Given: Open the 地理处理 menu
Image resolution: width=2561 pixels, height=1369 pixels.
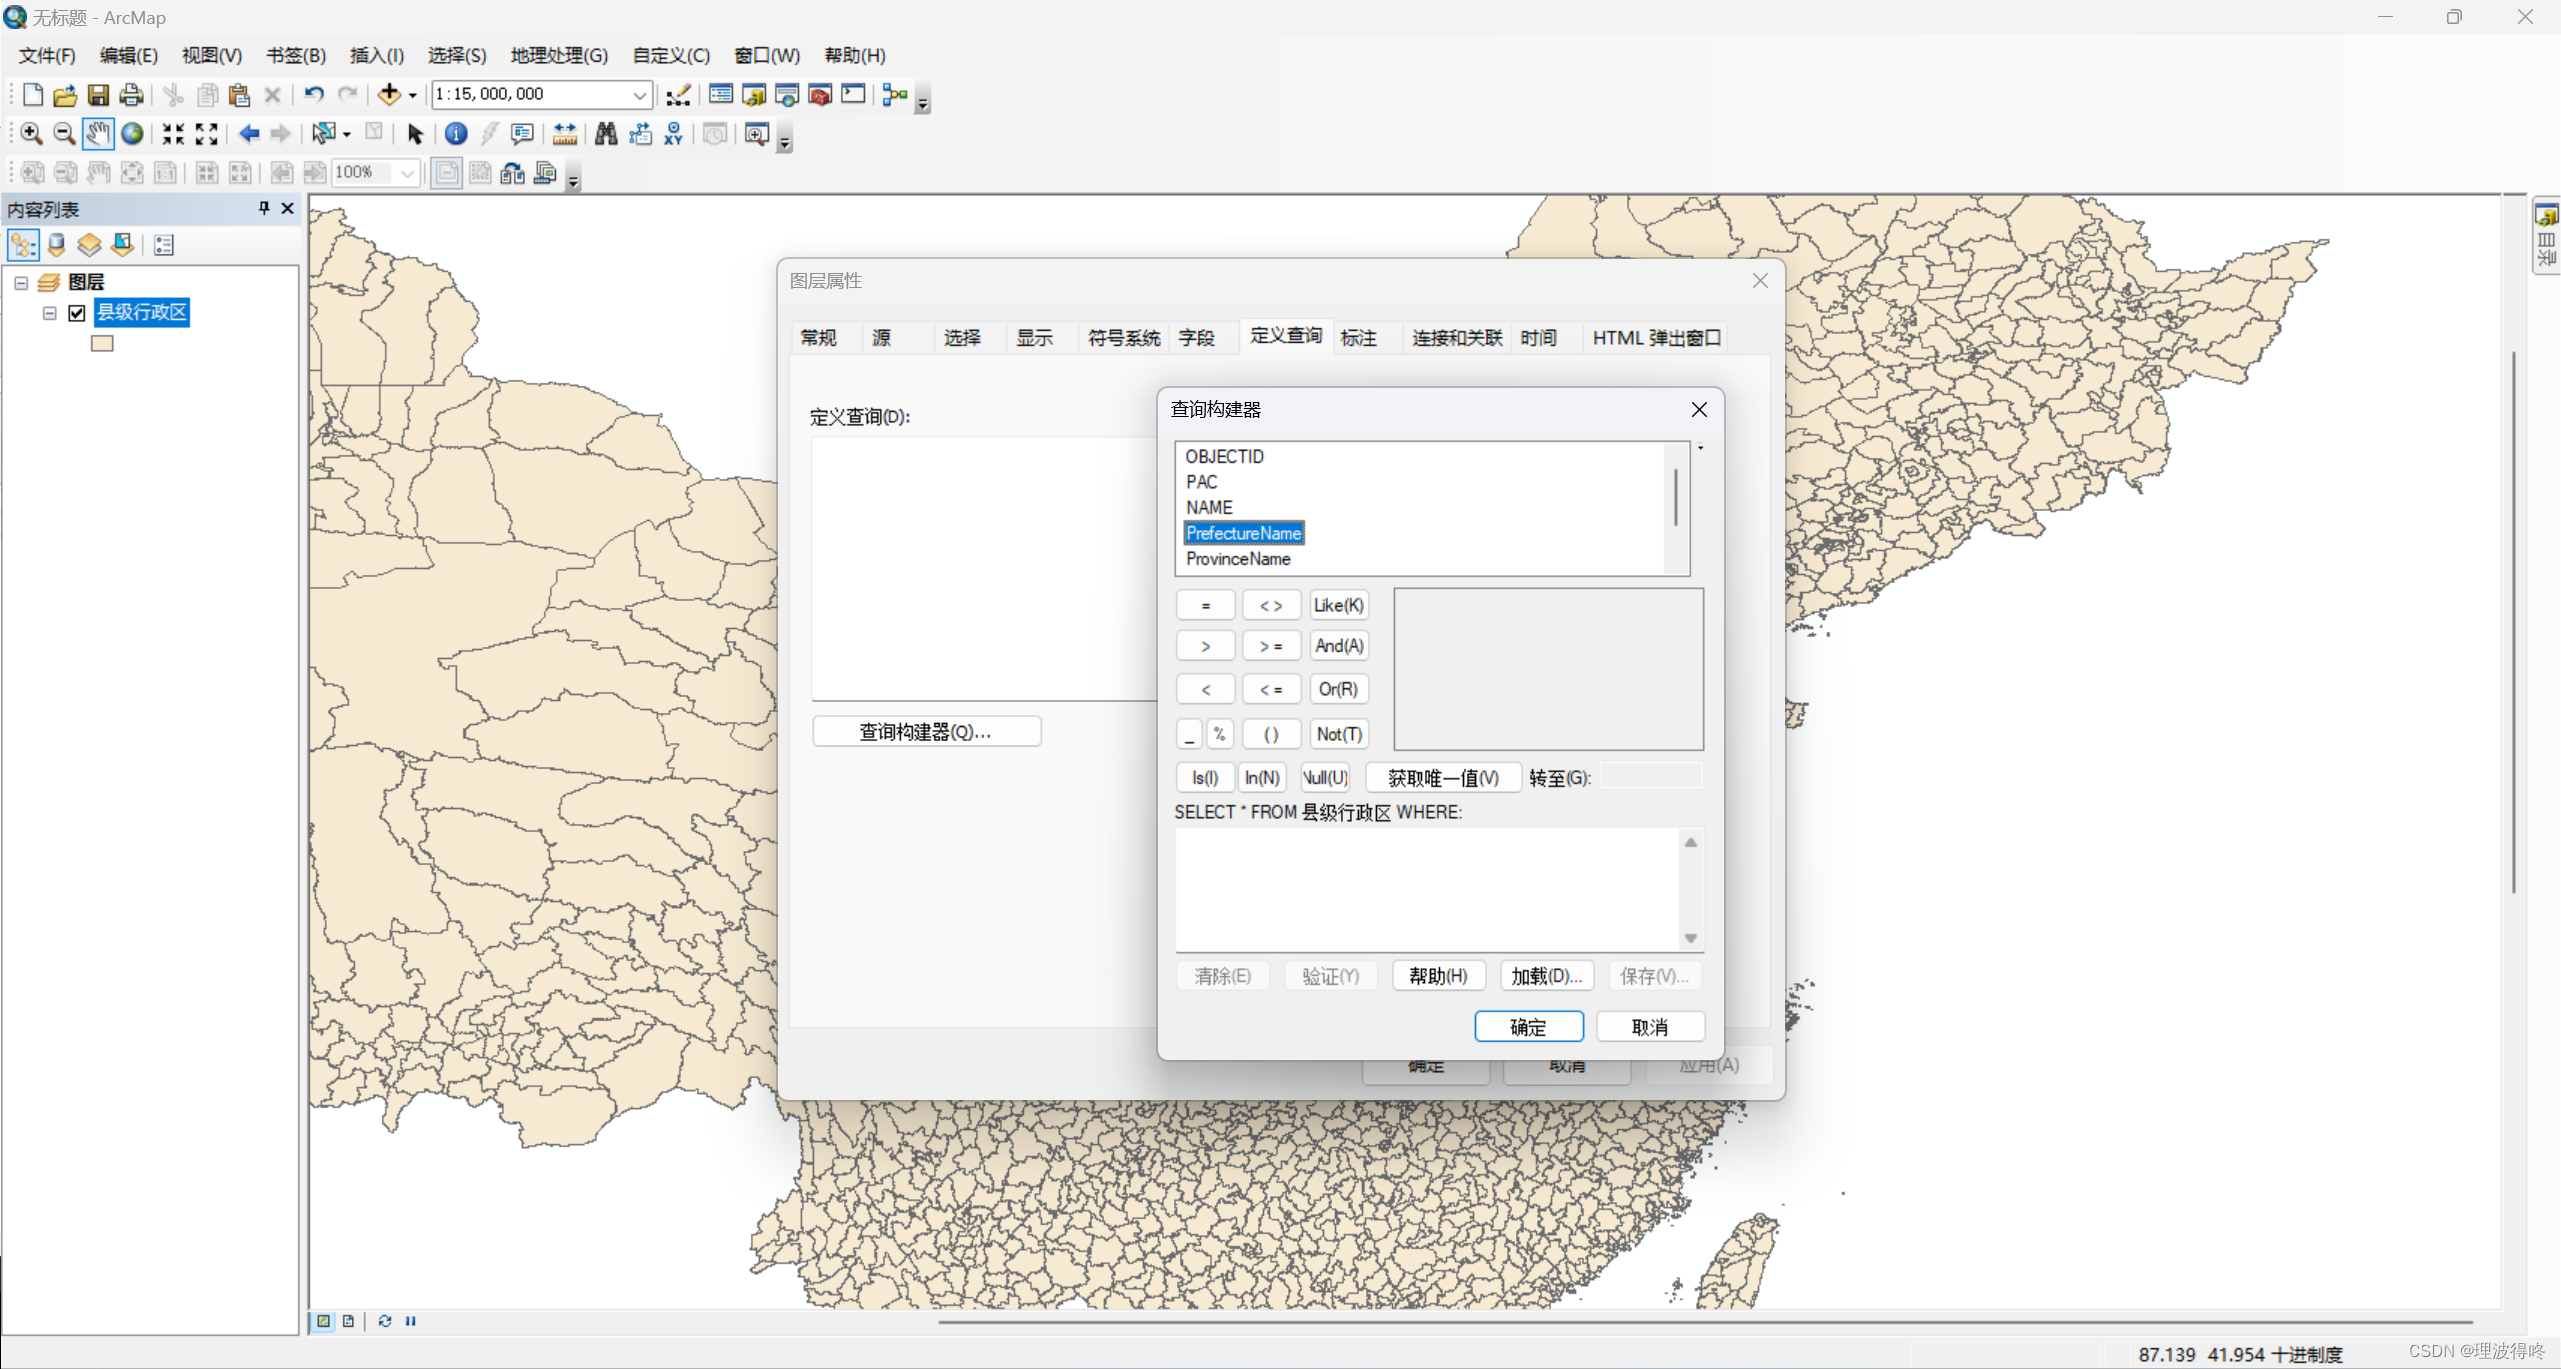Looking at the screenshot, I should pyautogui.click(x=559, y=55).
